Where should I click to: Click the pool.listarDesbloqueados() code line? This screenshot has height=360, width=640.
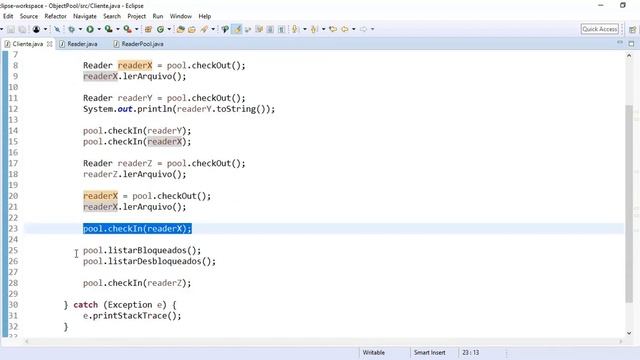click(x=149, y=261)
